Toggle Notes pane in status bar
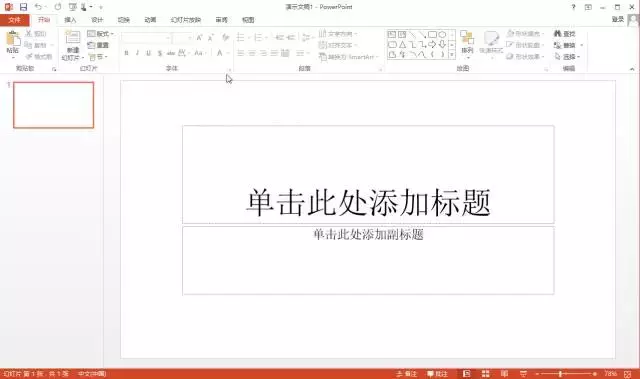The width and height of the screenshot is (640, 379). [x=407, y=374]
